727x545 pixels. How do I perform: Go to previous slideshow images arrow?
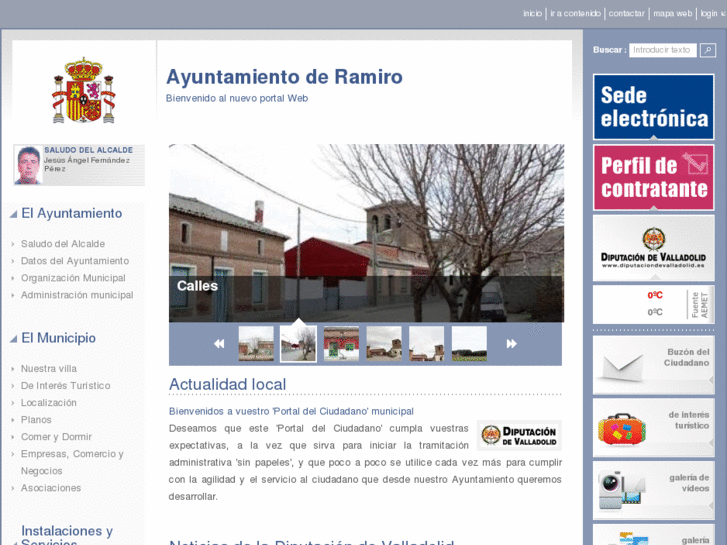[219, 344]
